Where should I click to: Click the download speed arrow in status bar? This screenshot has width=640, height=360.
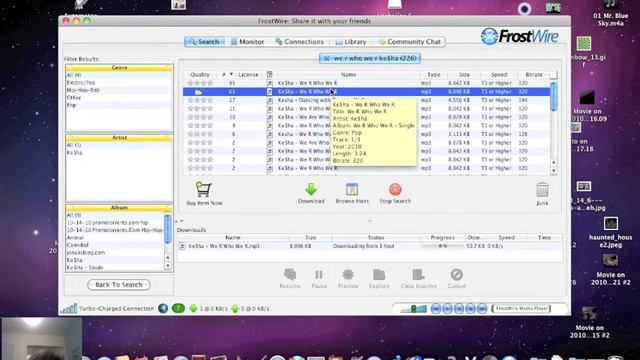point(193,309)
